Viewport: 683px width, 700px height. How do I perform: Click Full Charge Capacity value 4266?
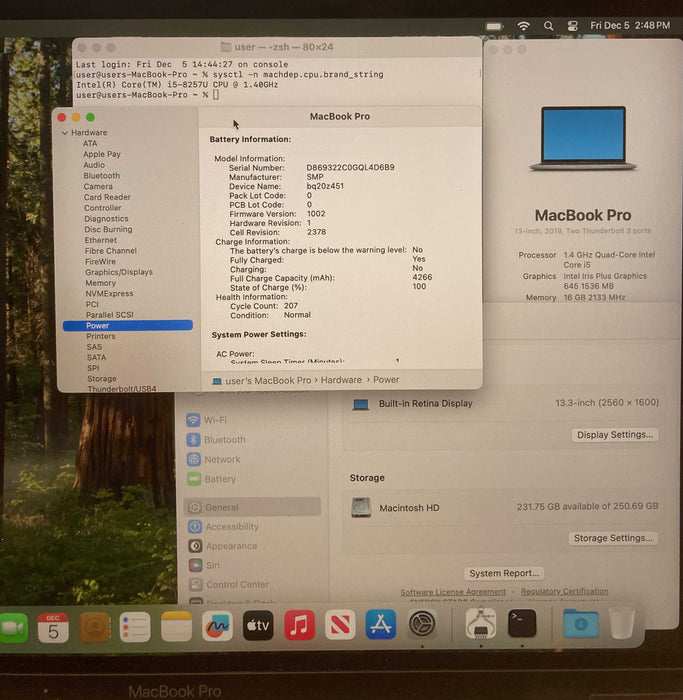coord(422,278)
